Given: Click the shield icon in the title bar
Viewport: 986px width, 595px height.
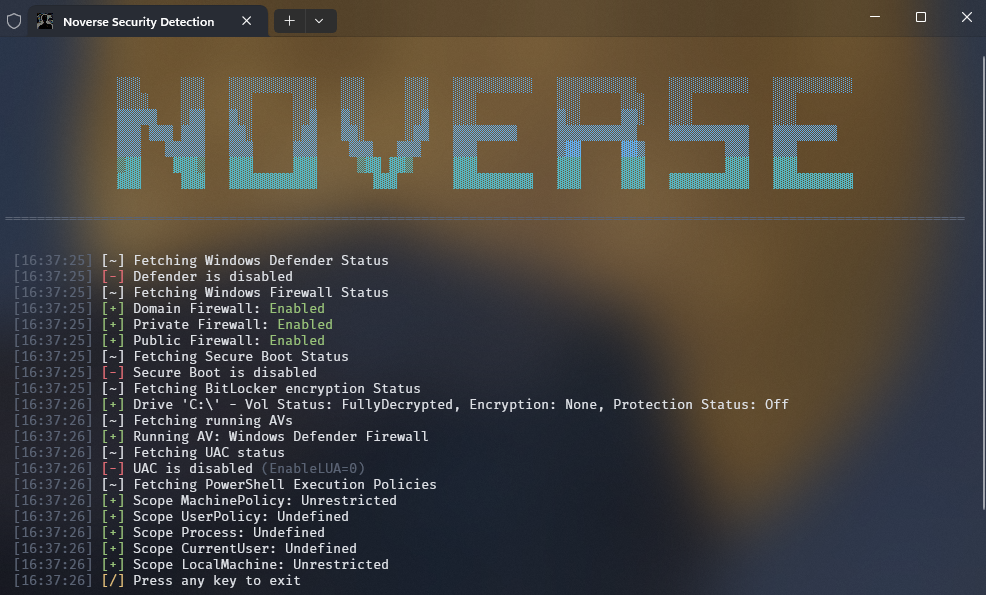Looking at the screenshot, I should click(14, 21).
